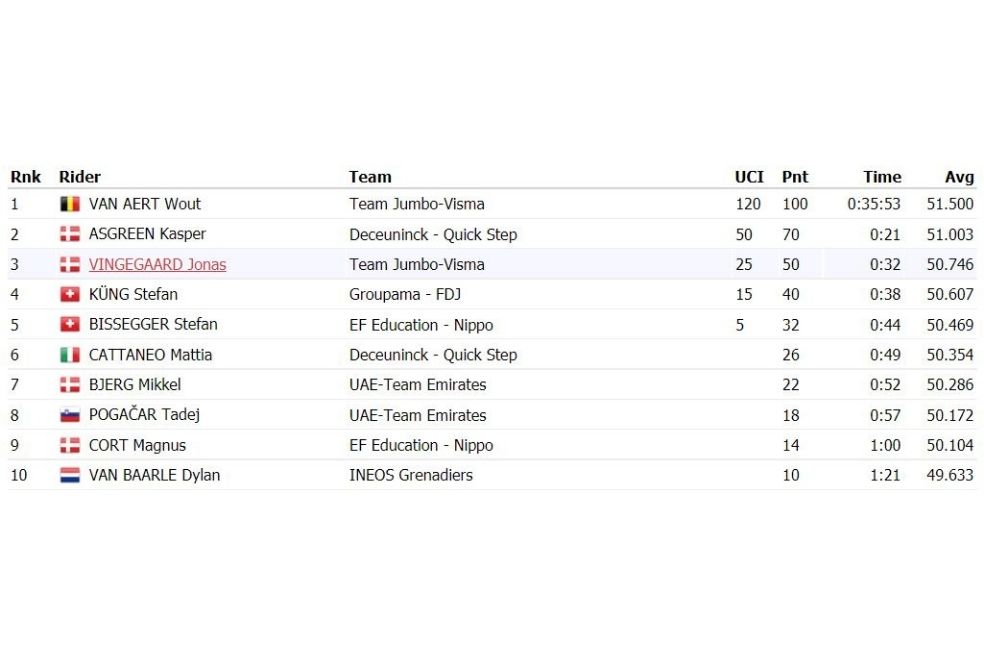This screenshot has width=984, height=655.
Task: Sort by the UCI column header
Action: (x=749, y=177)
